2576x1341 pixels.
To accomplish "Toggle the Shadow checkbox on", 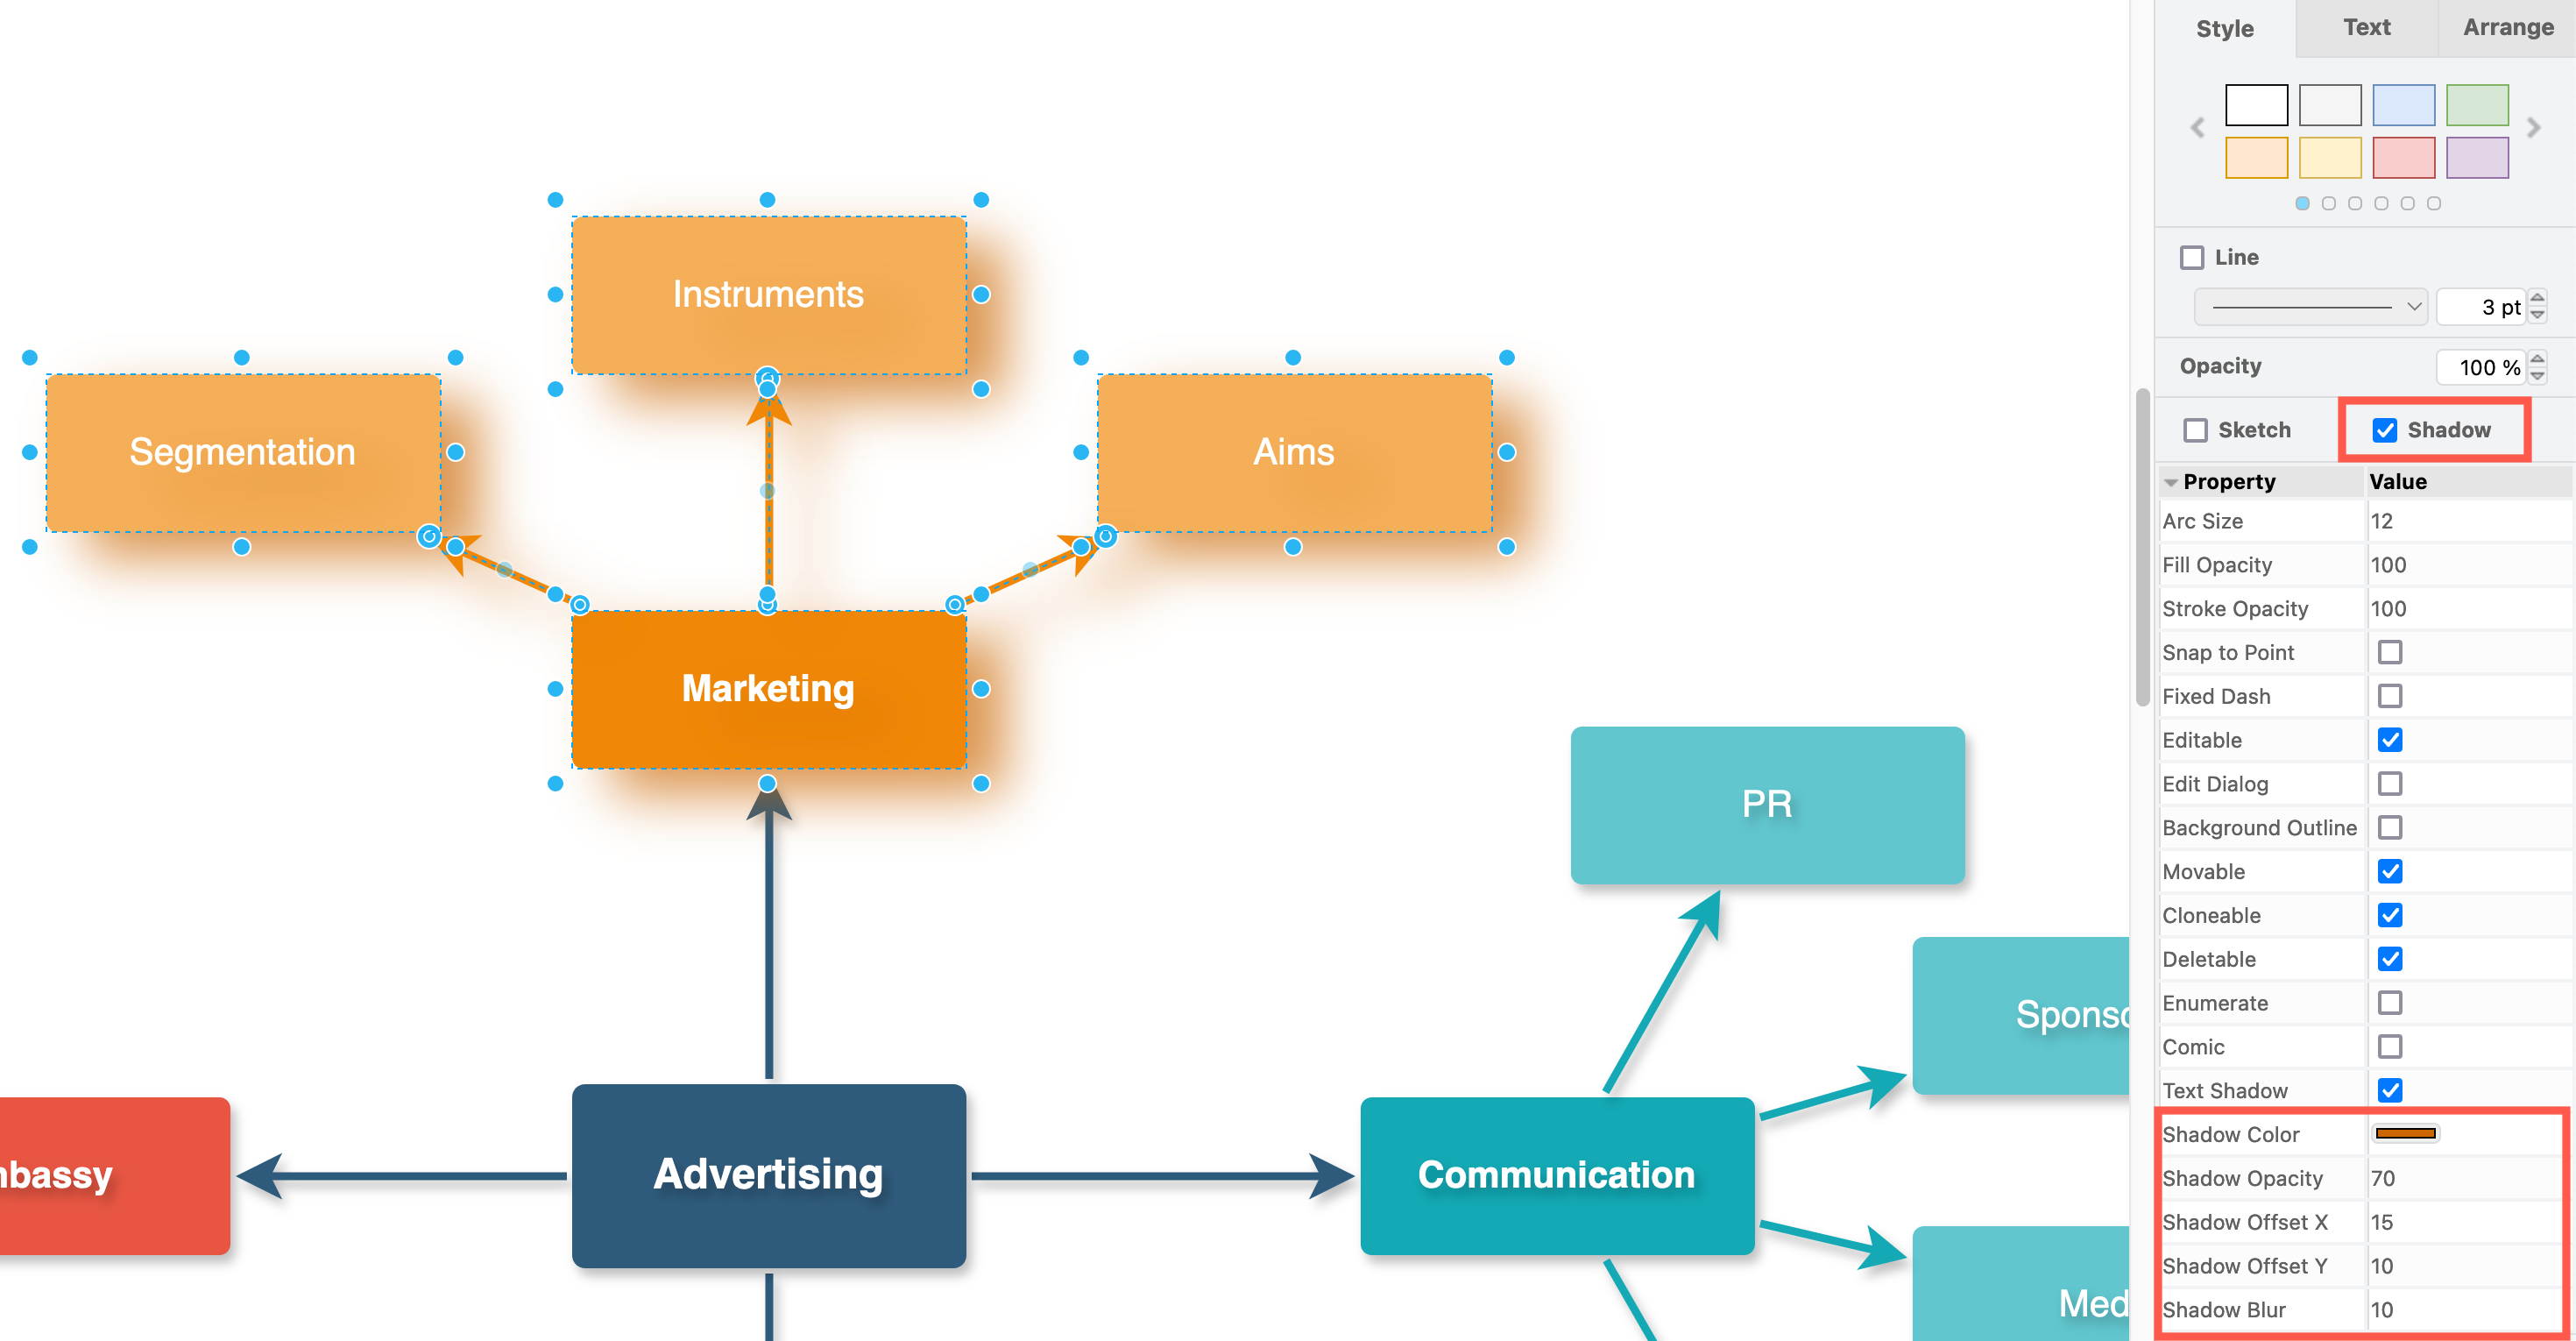I will click(2375, 429).
